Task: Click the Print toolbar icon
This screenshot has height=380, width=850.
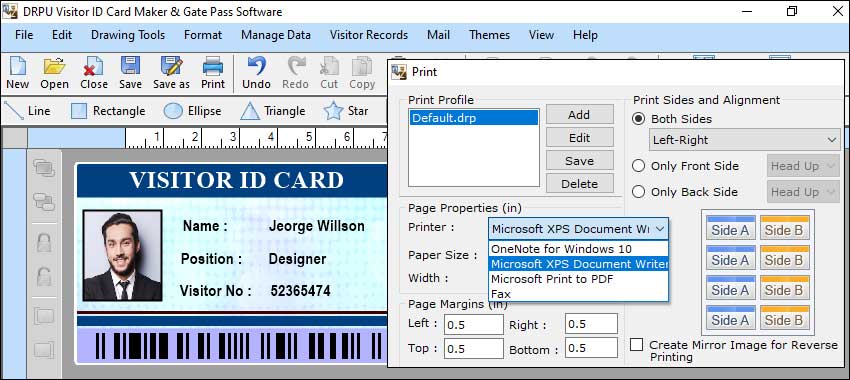Action: (x=213, y=73)
